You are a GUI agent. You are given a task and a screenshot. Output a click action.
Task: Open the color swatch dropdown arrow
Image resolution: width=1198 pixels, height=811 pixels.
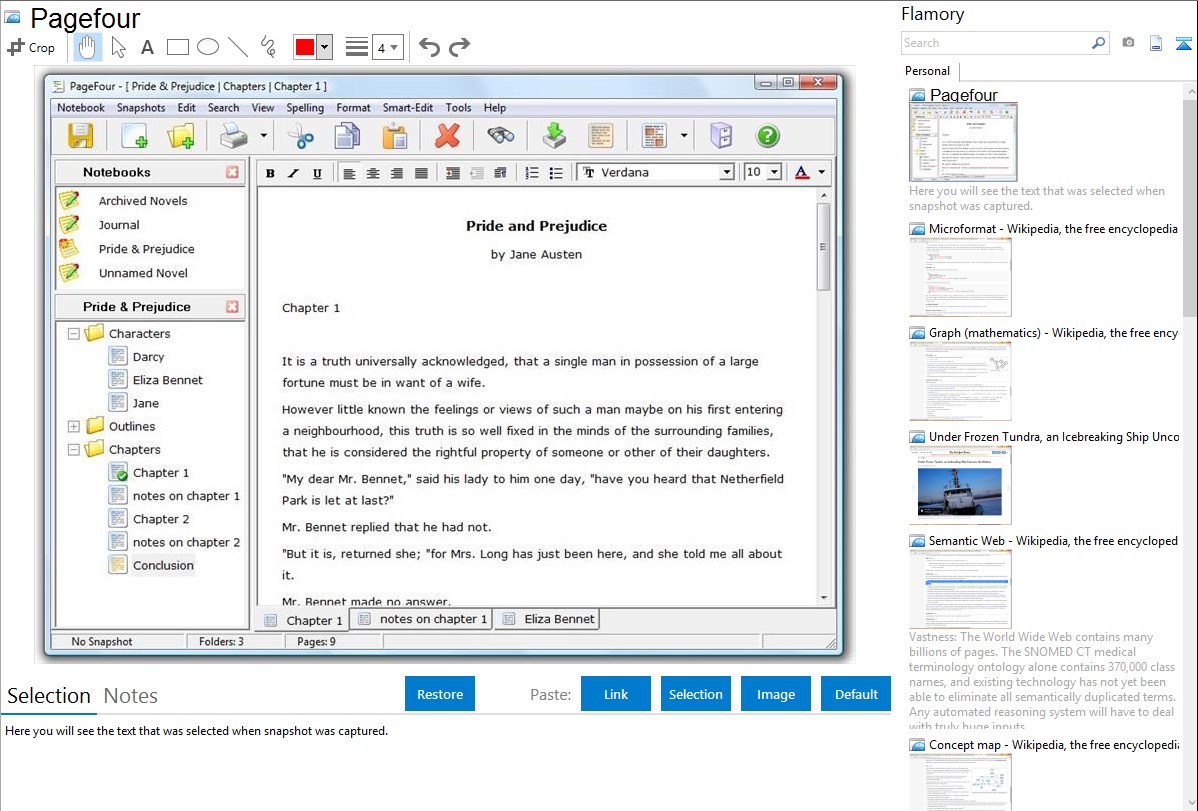click(324, 47)
